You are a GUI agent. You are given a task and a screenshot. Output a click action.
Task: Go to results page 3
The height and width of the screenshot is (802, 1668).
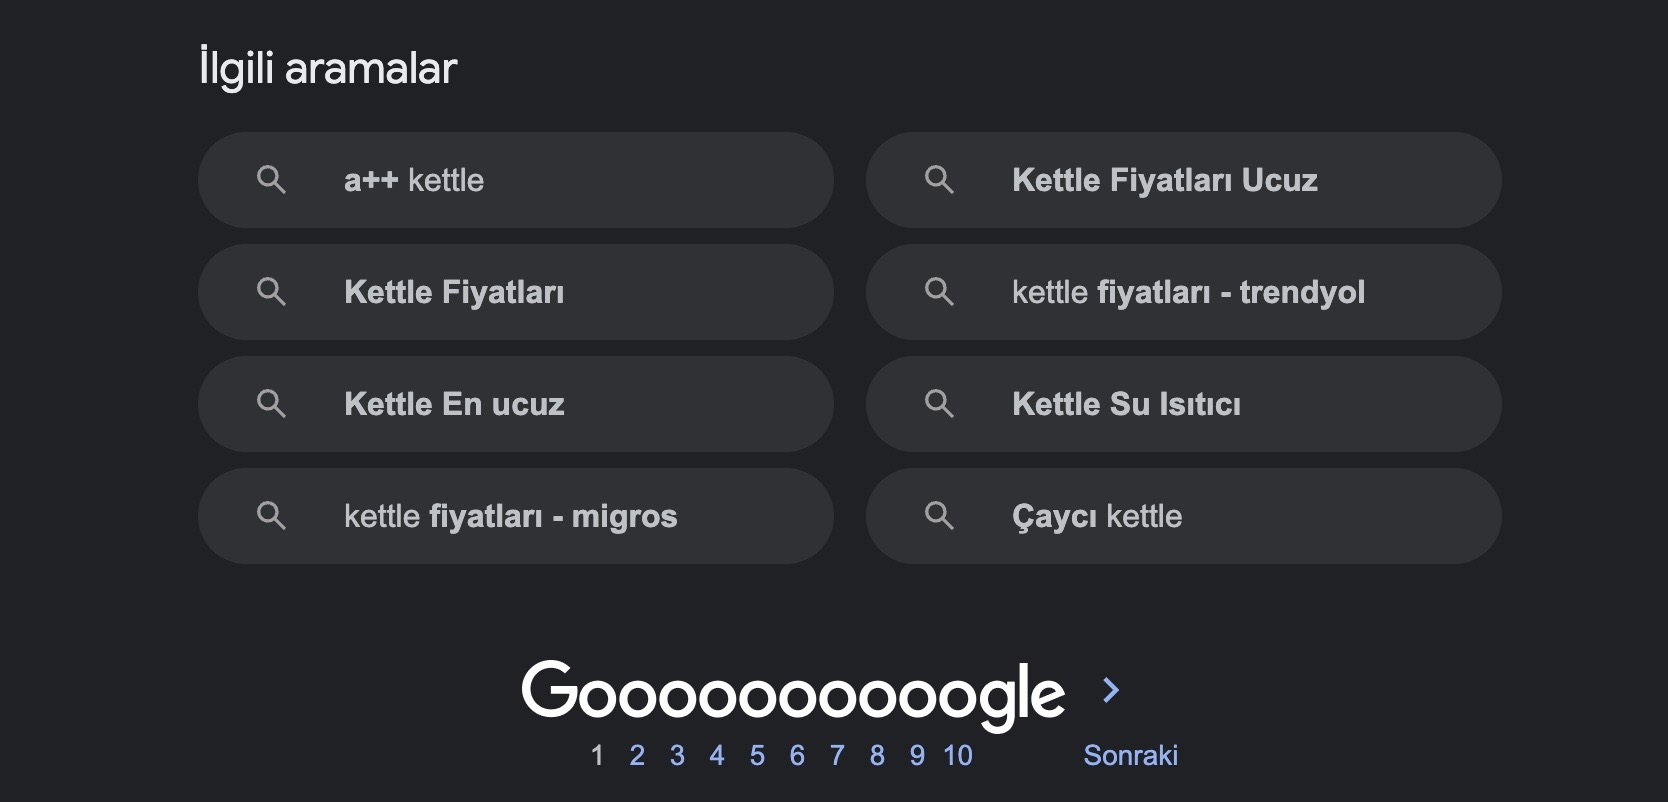click(677, 756)
